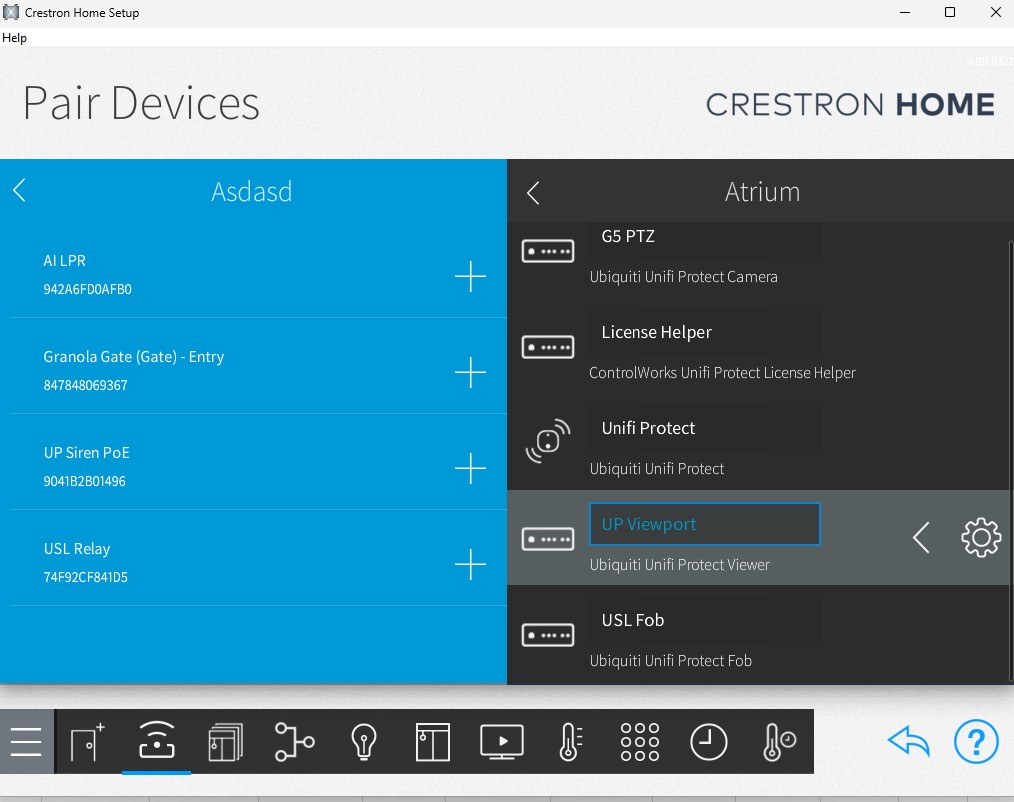Open the clock scheduling icon

point(709,741)
